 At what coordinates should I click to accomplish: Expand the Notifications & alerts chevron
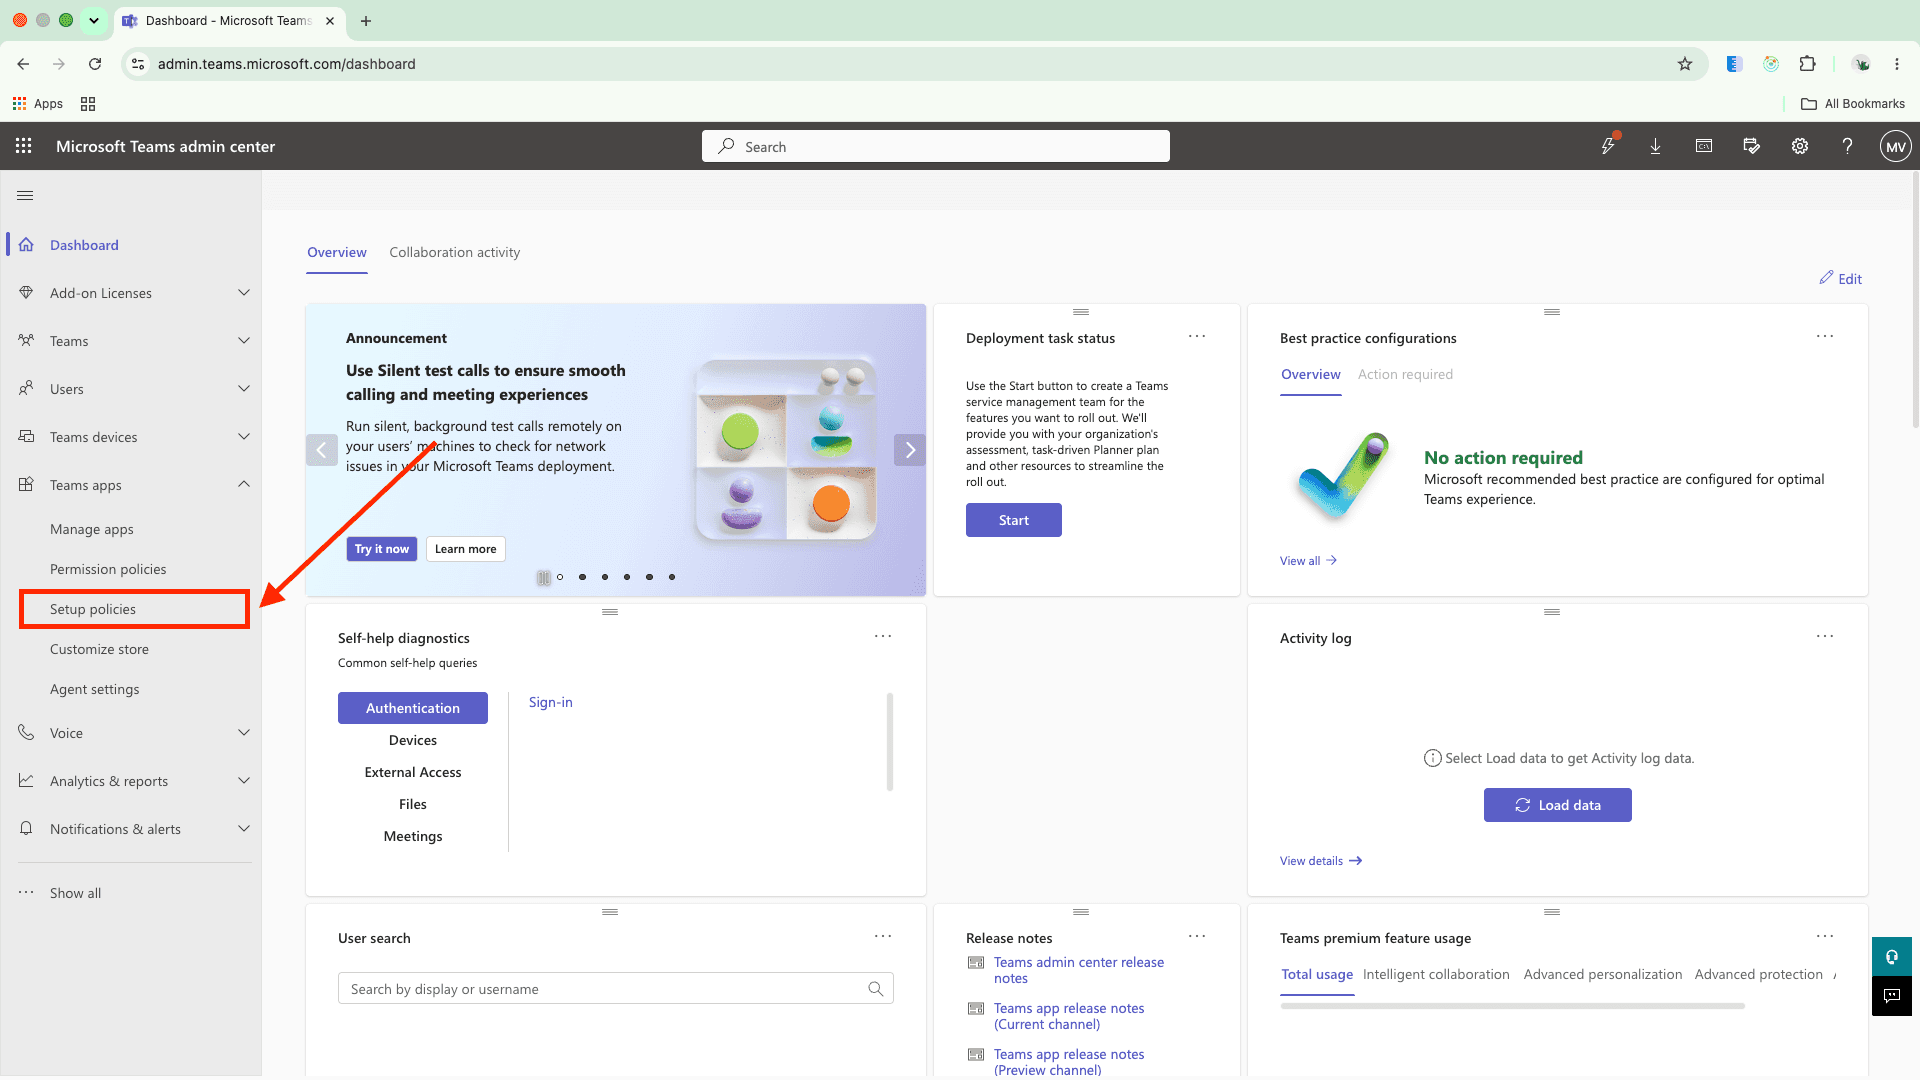click(244, 829)
